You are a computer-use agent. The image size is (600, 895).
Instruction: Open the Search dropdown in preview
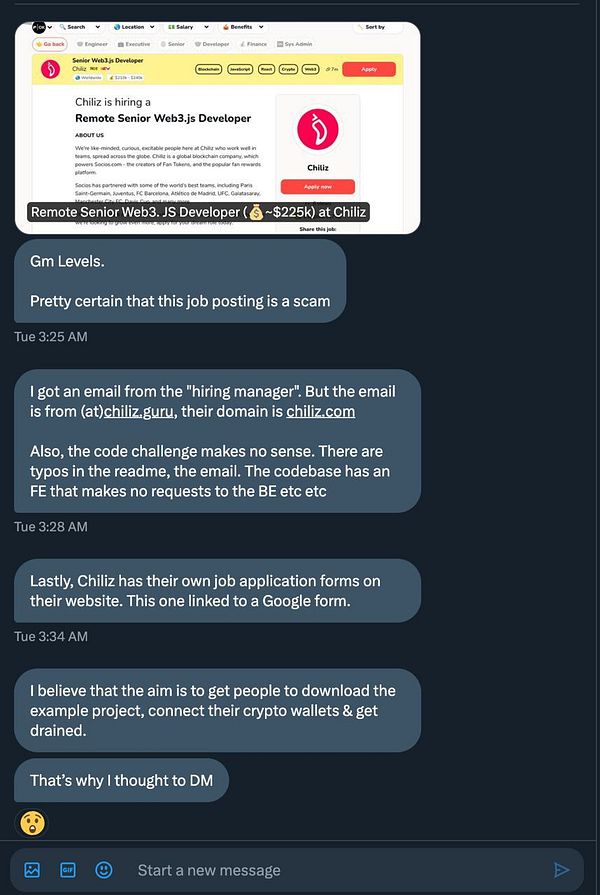(x=80, y=27)
